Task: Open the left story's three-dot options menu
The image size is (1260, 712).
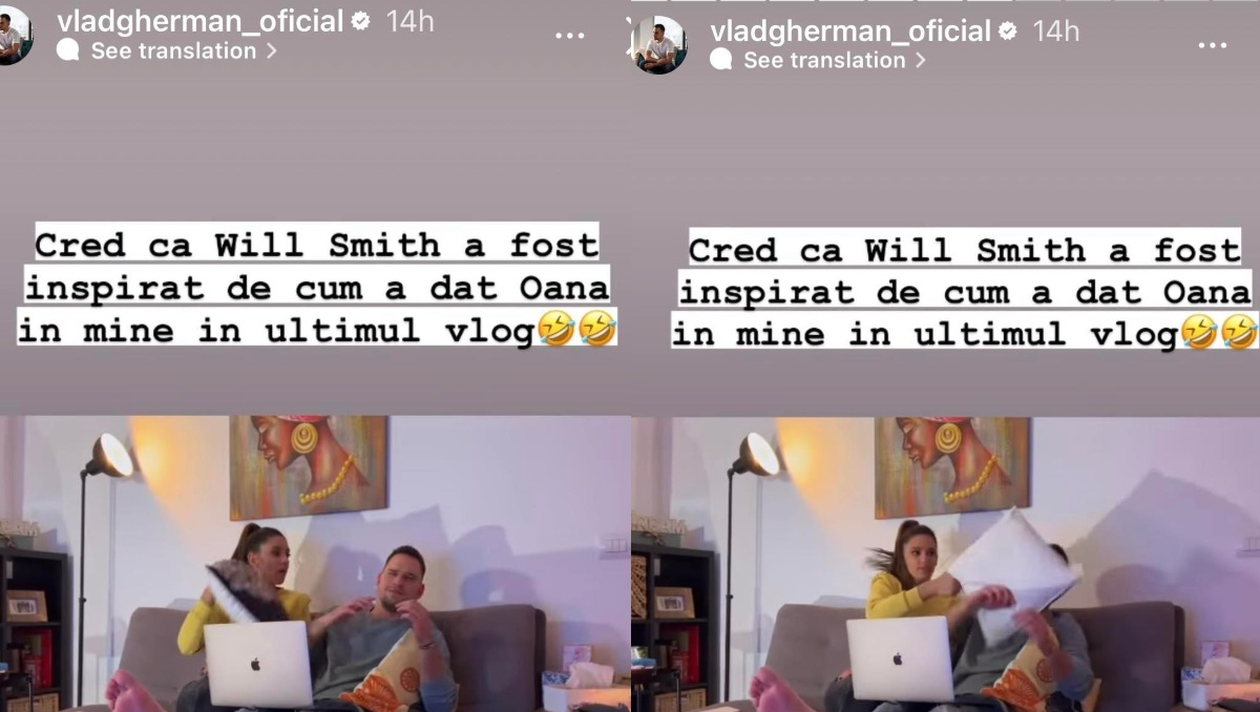Action: [x=570, y=36]
